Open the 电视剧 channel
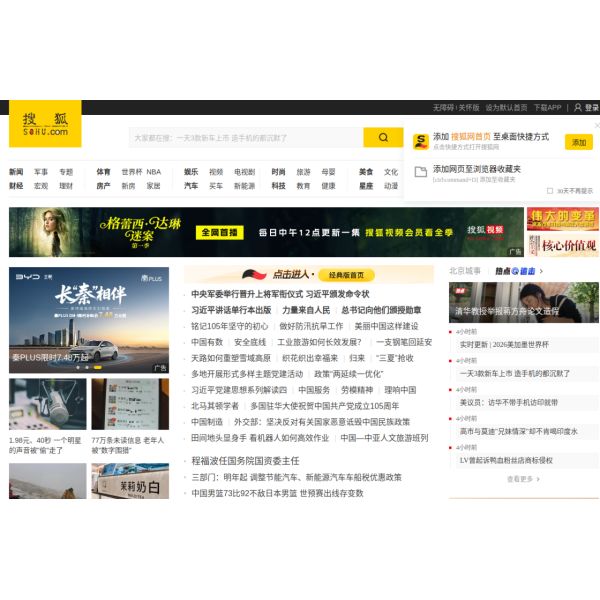600x600 pixels. click(245, 172)
